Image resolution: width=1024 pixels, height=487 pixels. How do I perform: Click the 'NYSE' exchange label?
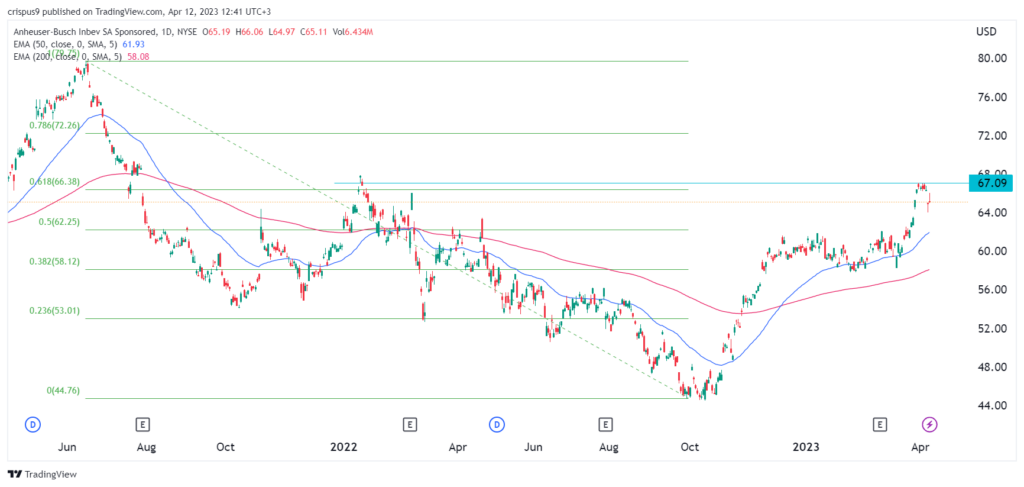[185, 31]
